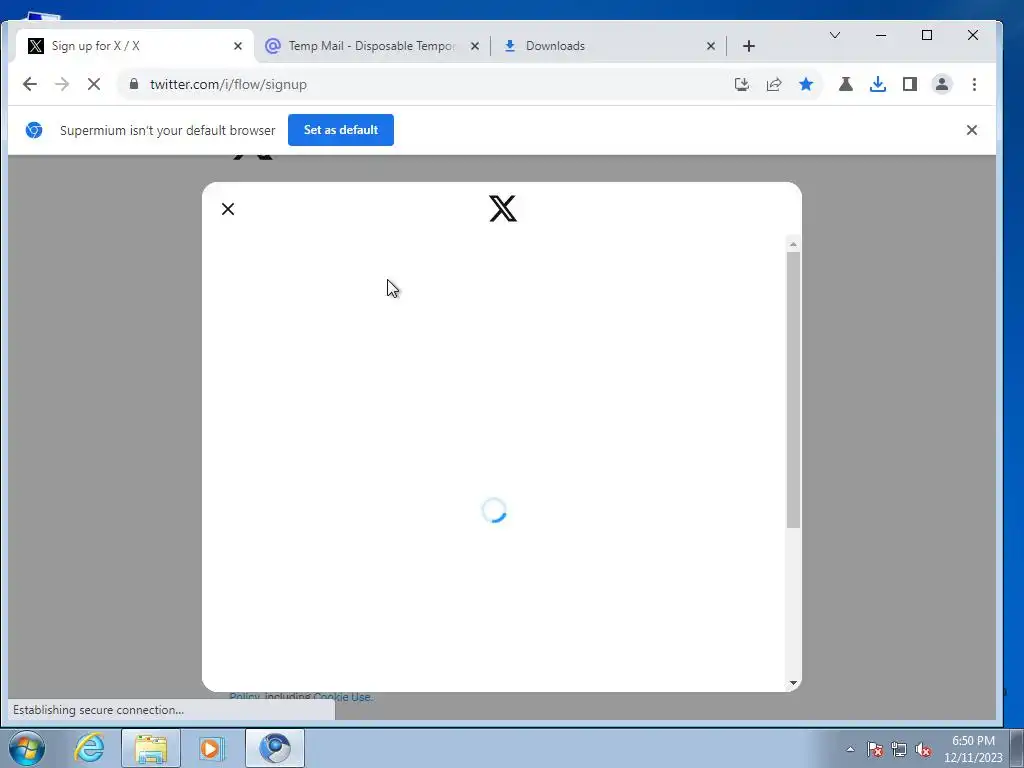Click the Show desktop button
The height and width of the screenshot is (768, 1024).
(1017, 748)
